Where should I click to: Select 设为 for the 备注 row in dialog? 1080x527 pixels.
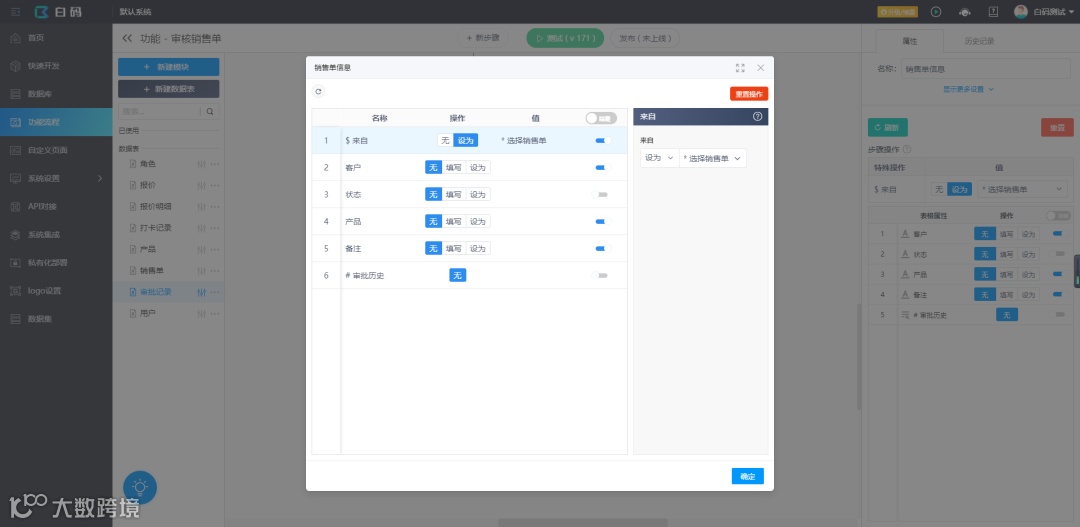(477, 248)
